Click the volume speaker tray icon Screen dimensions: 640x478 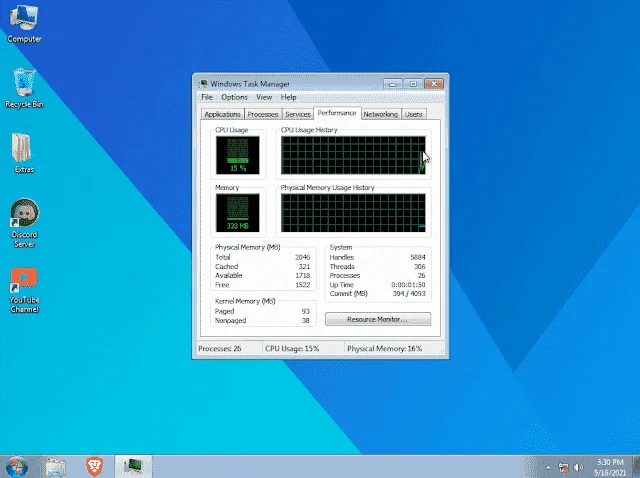coord(578,467)
